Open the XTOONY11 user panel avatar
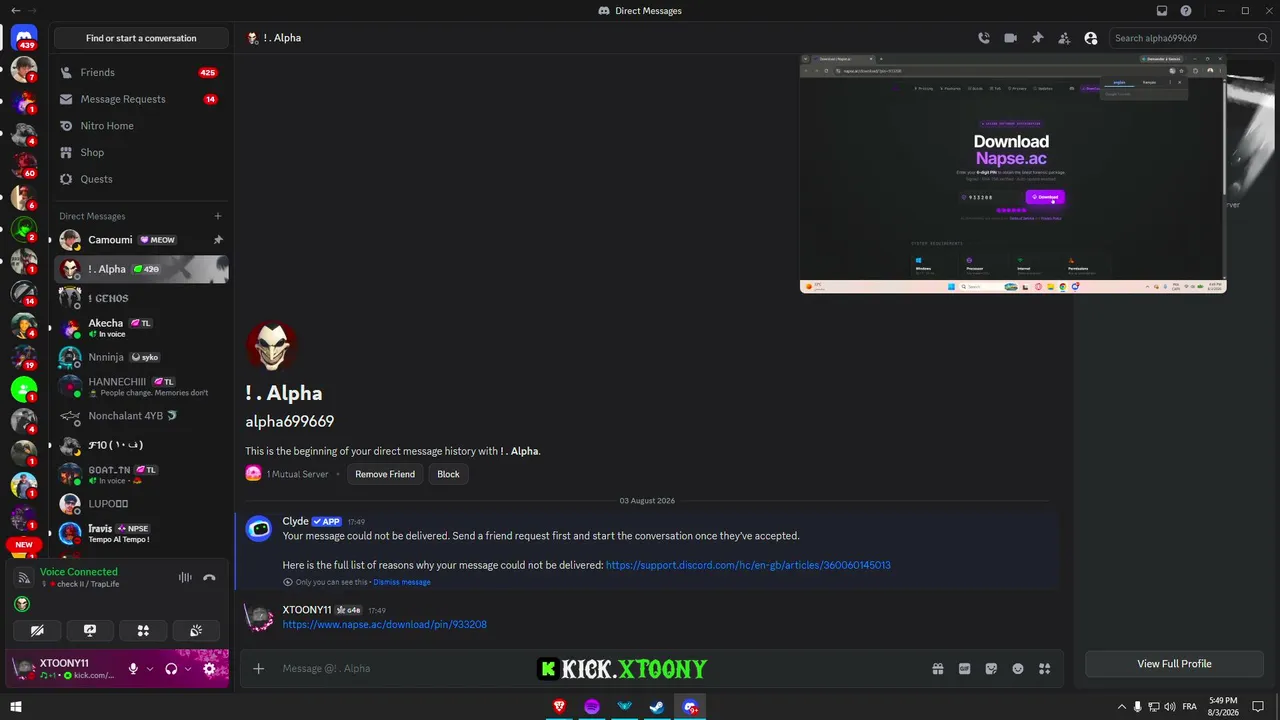This screenshot has height=720, width=1280. pyautogui.click(x=24, y=669)
